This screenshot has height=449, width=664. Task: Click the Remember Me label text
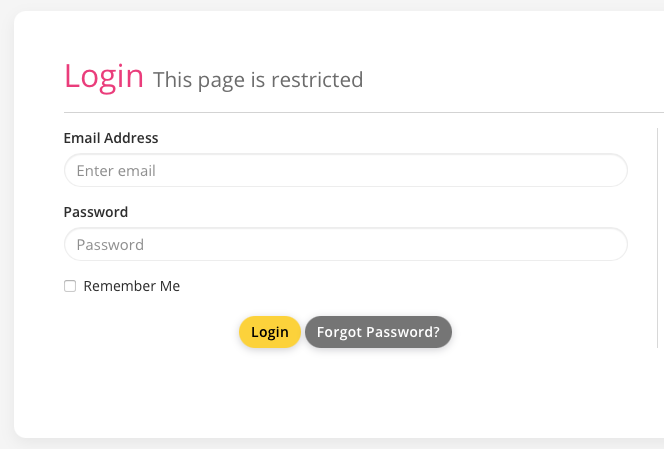(132, 286)
